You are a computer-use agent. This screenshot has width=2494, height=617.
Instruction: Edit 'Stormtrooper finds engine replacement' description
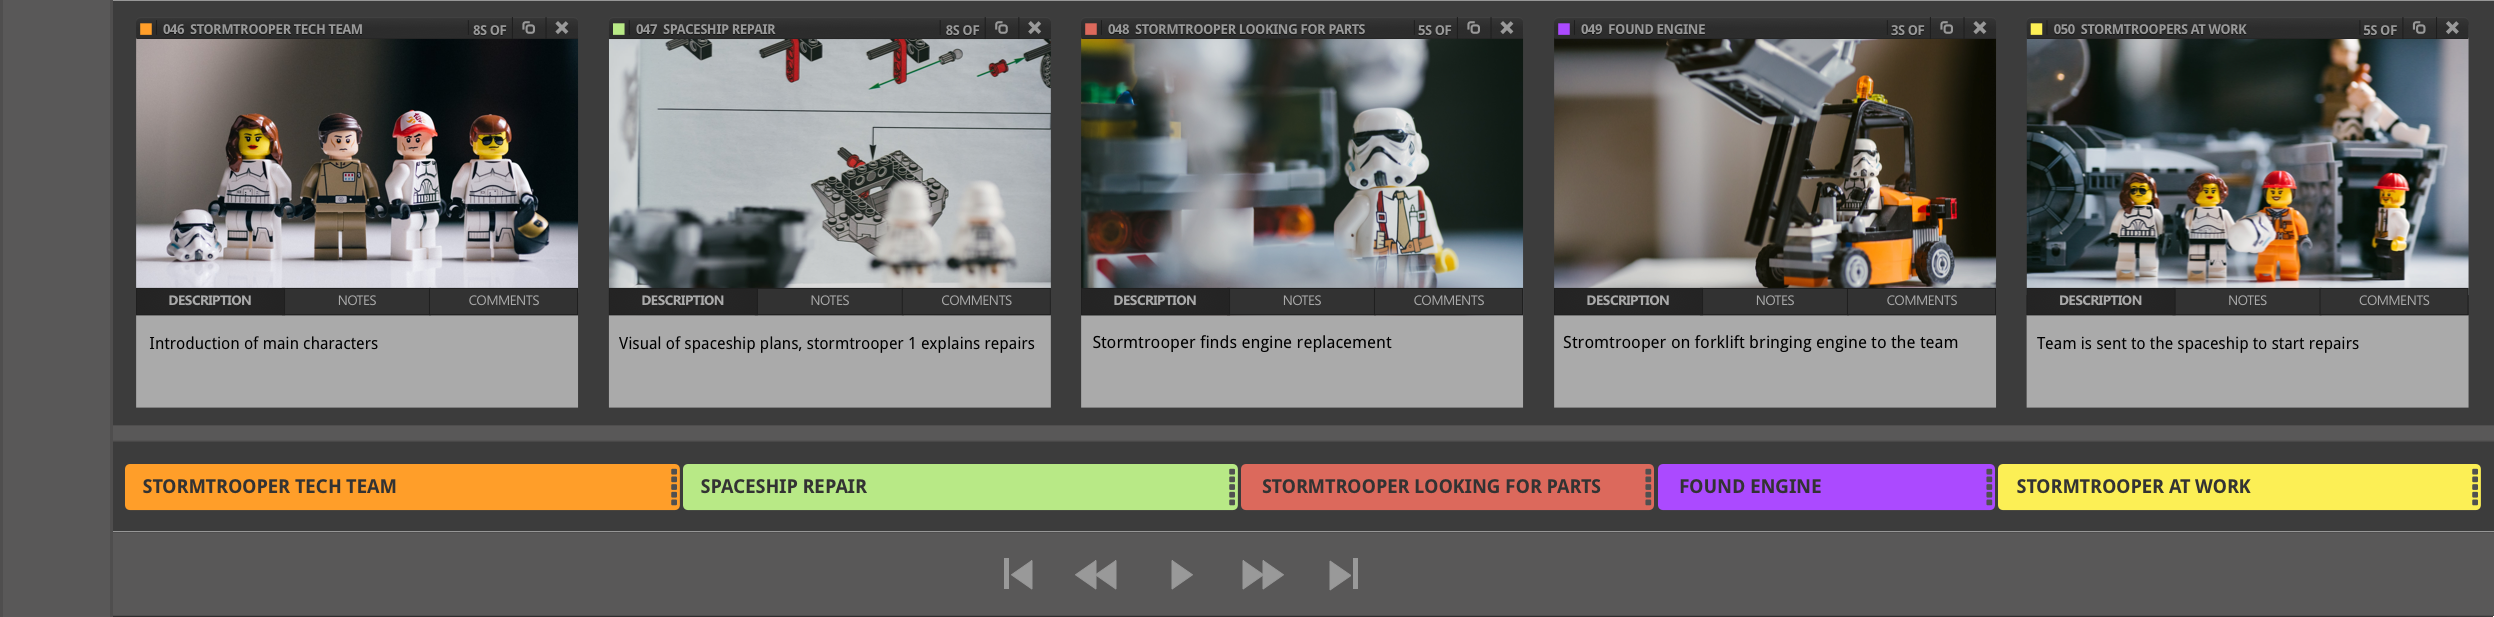[1302, 361]
